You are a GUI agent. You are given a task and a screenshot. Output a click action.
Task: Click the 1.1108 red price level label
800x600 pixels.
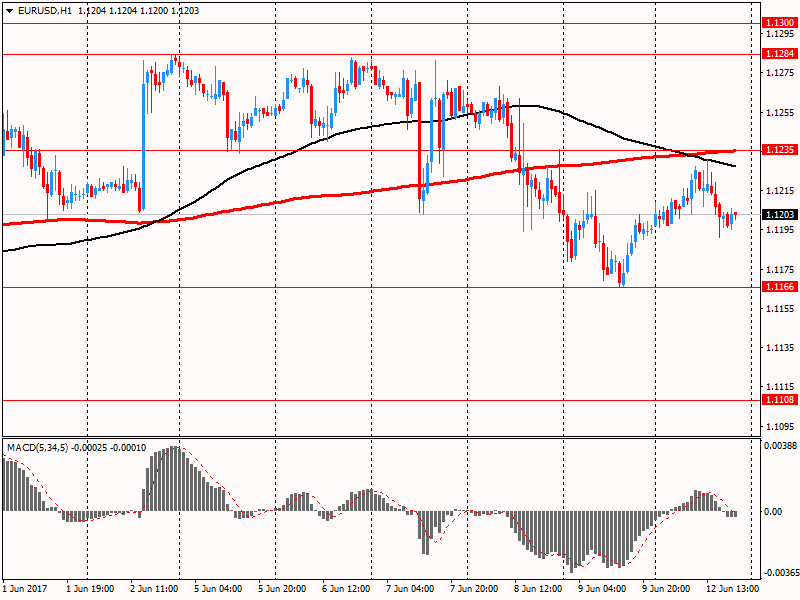point(779,399)
